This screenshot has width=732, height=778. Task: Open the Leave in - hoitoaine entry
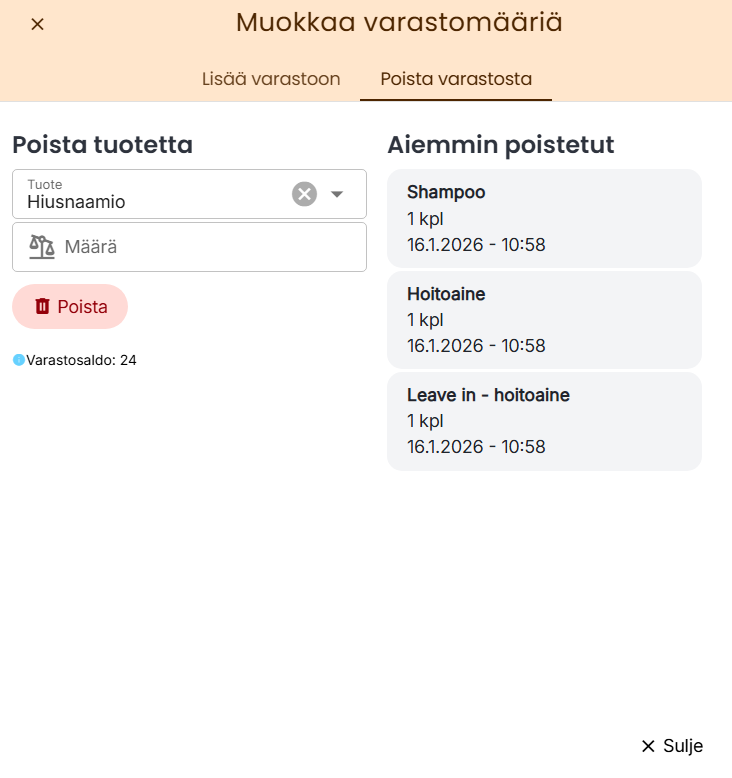[544, 421]
